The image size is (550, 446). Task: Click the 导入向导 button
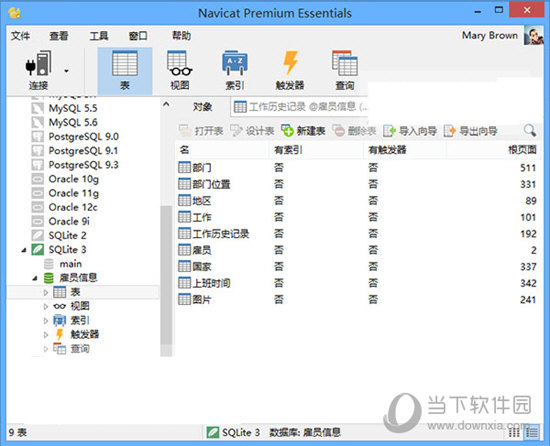(410, 131)
